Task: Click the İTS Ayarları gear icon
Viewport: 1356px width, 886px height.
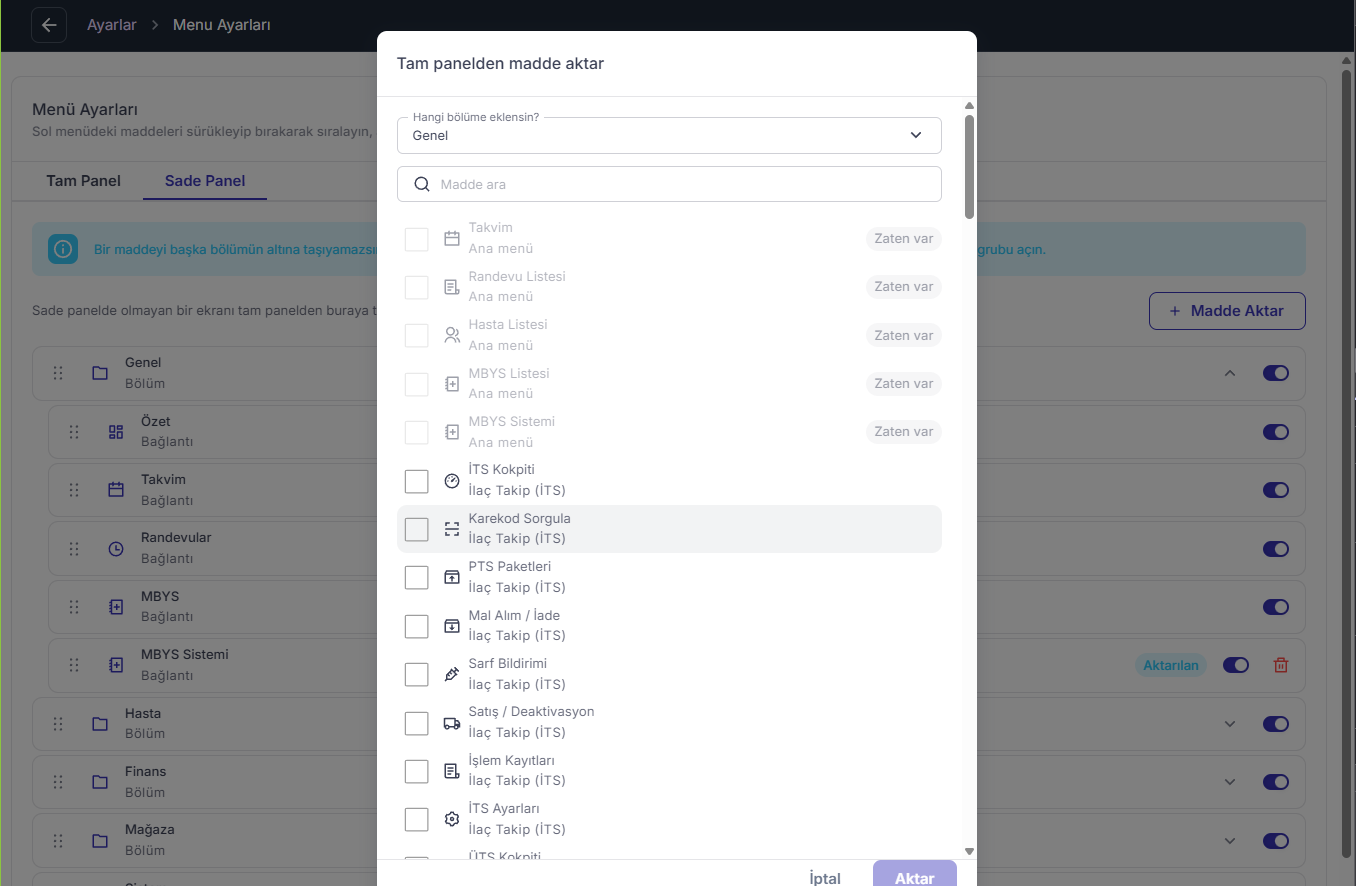Action: pyautogui.click(x=452, y=820)
